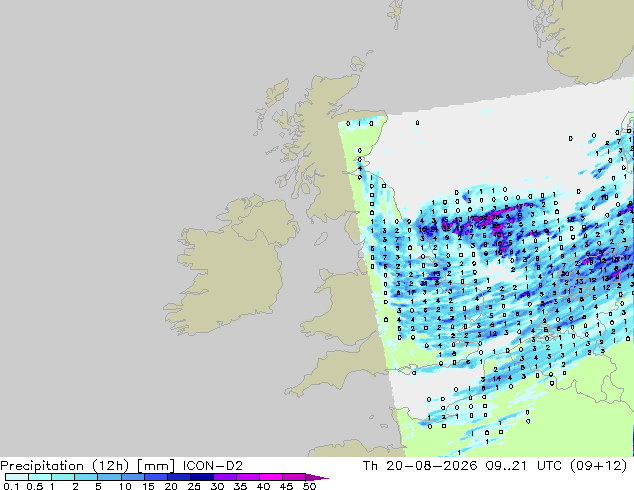Select the legend swatch between 25 and 30
634x490 pixels.
coord(202,477)
